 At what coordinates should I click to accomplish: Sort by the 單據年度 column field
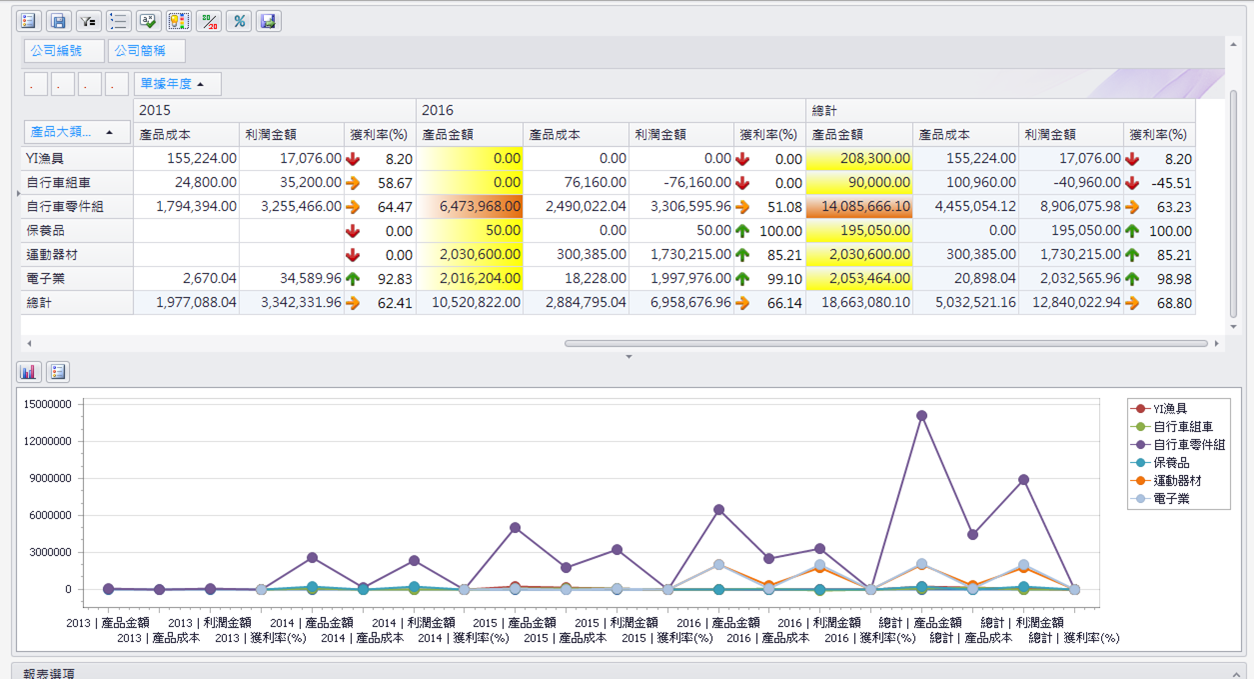[178, 84]
